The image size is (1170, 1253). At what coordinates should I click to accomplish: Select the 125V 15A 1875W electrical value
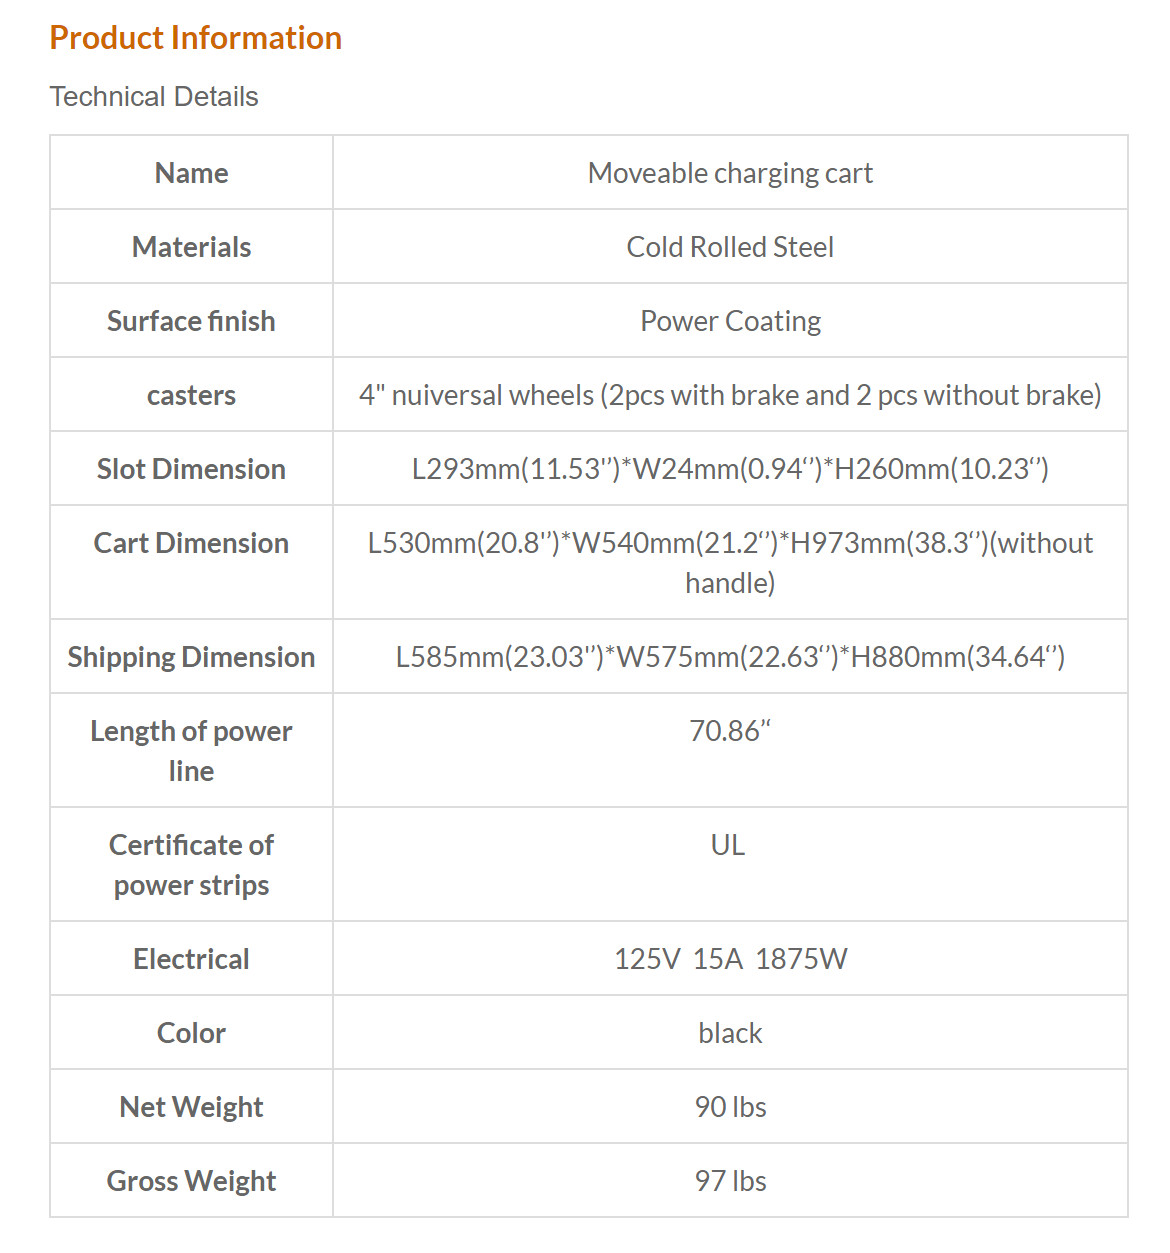pyautogui.click(x=730, y=959)
